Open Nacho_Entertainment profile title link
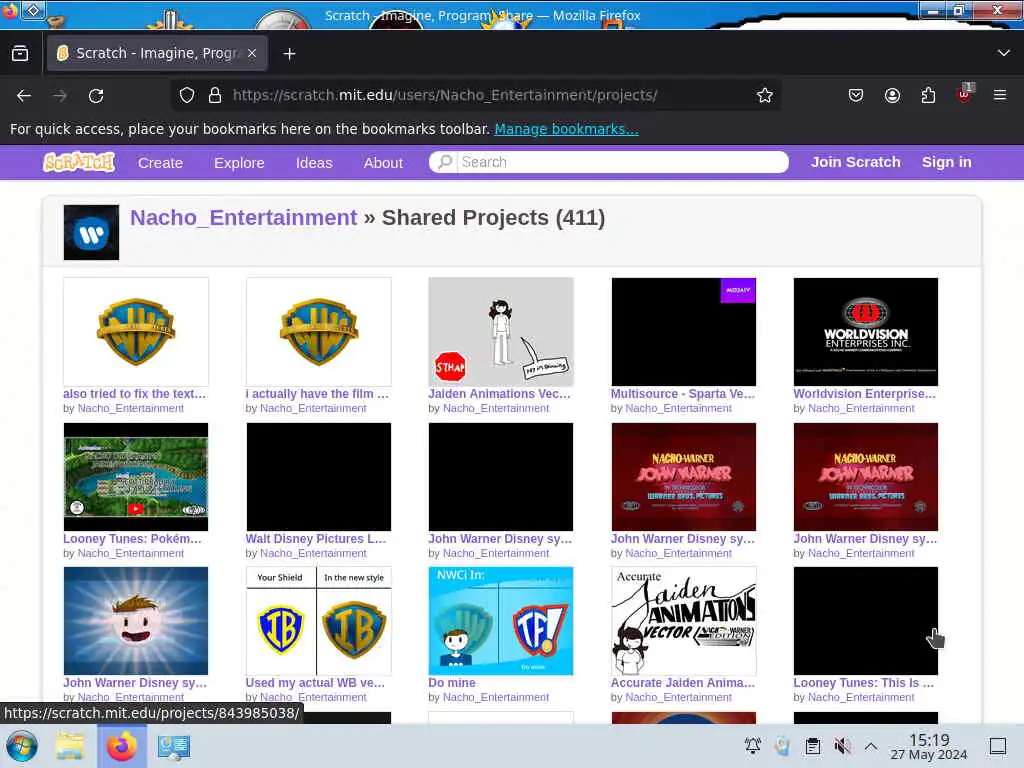 tap(244, 217)
